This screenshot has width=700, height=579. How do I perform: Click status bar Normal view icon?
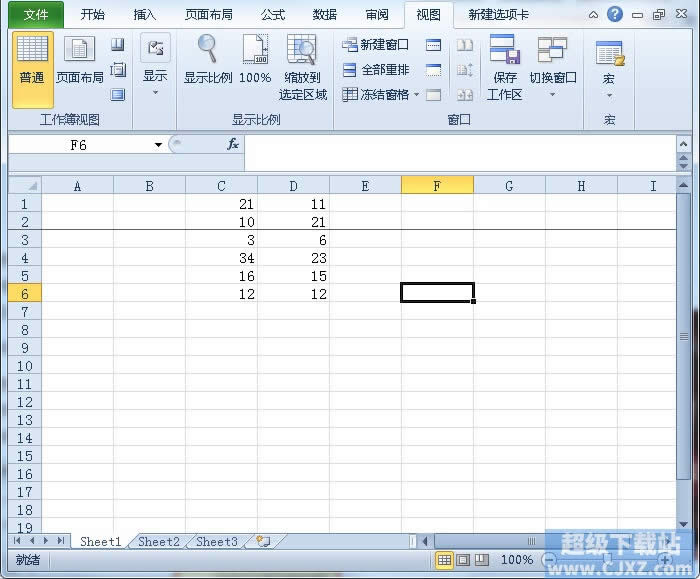coord(444,560)
